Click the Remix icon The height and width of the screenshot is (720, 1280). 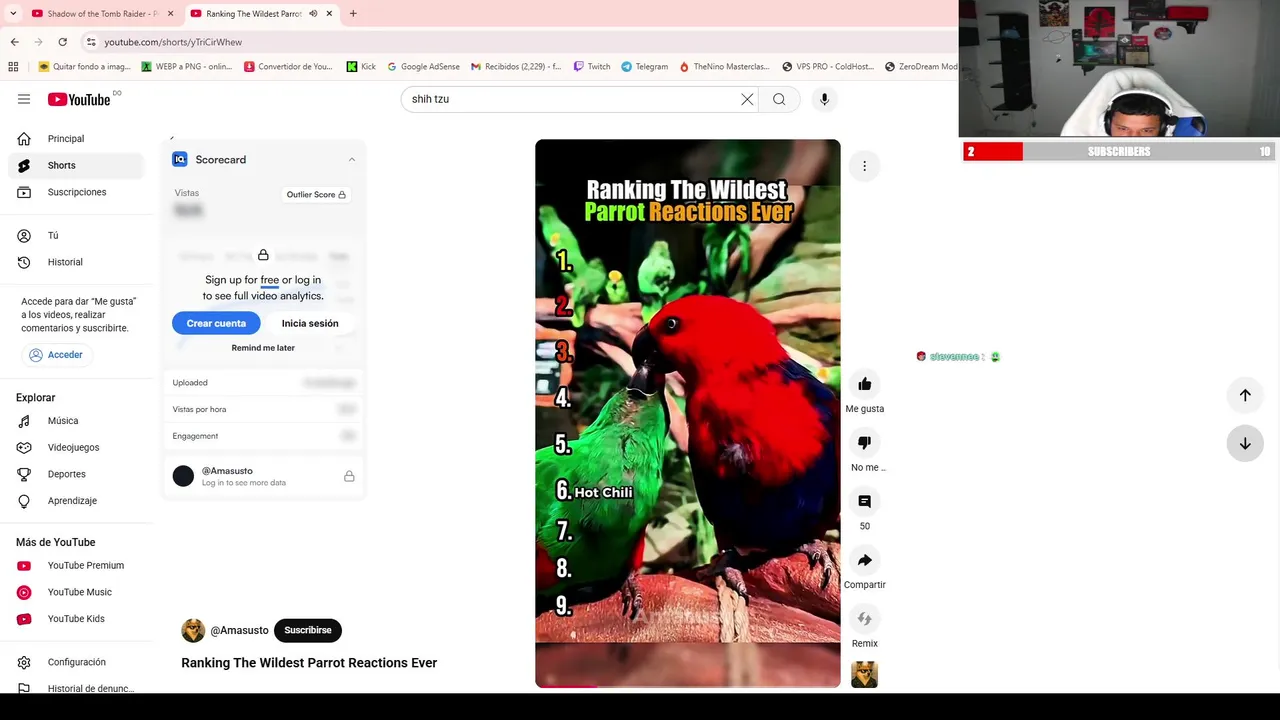pyautogui.click(x=865, y=619)
